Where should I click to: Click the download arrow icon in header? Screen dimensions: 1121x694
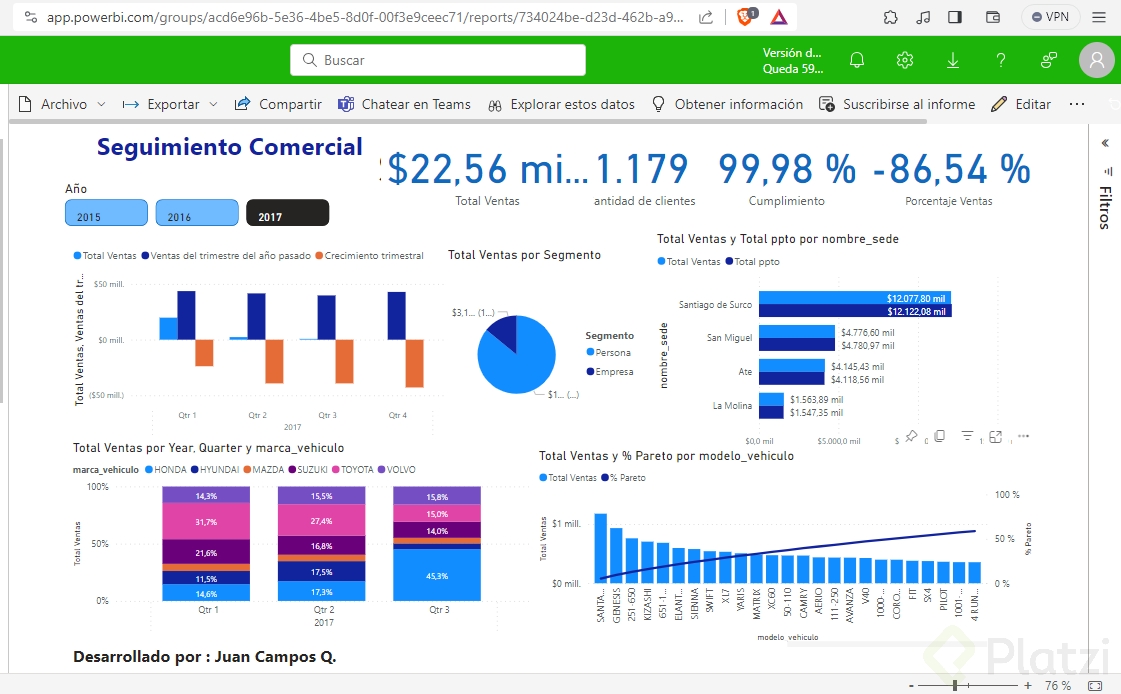pos(953,60)
